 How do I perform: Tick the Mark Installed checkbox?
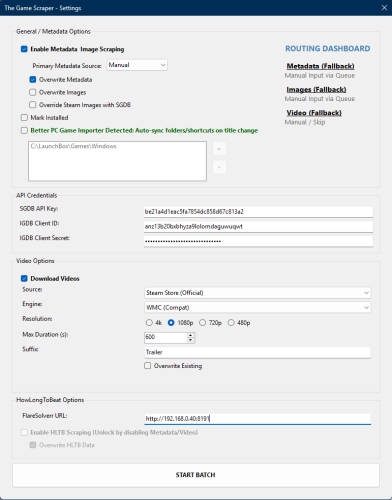[24, 118]
